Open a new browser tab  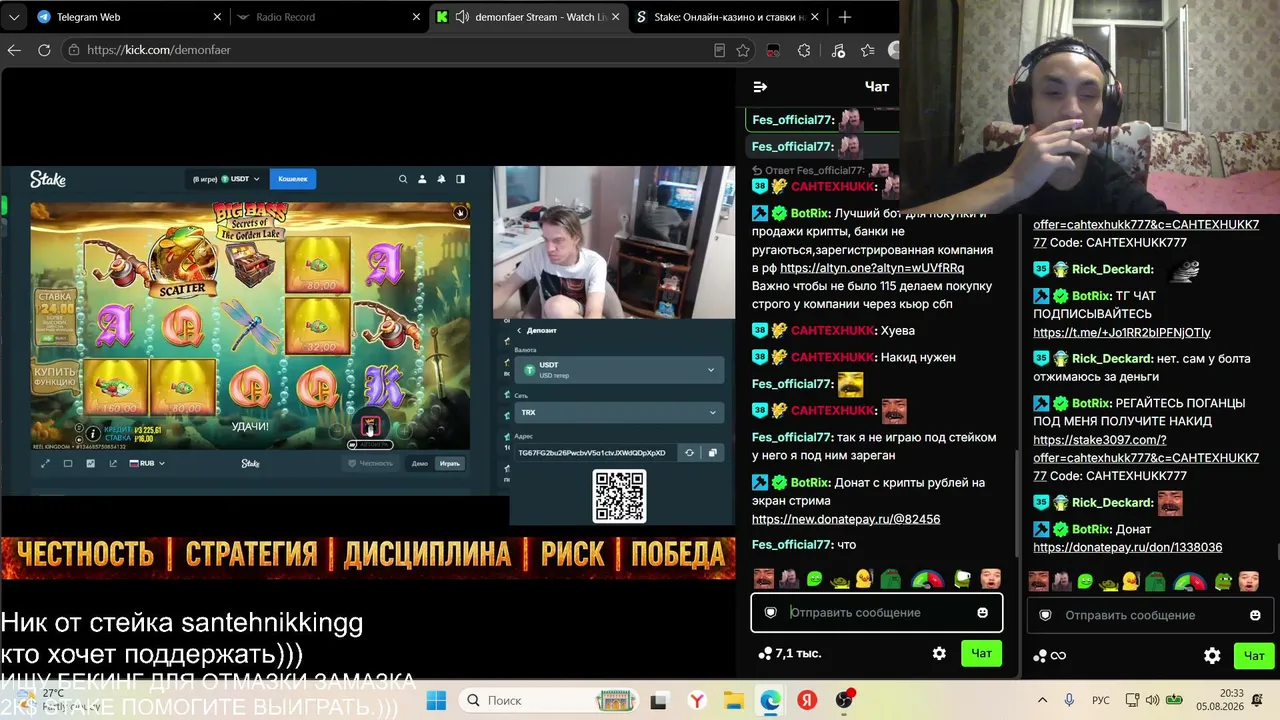point(845,17)
